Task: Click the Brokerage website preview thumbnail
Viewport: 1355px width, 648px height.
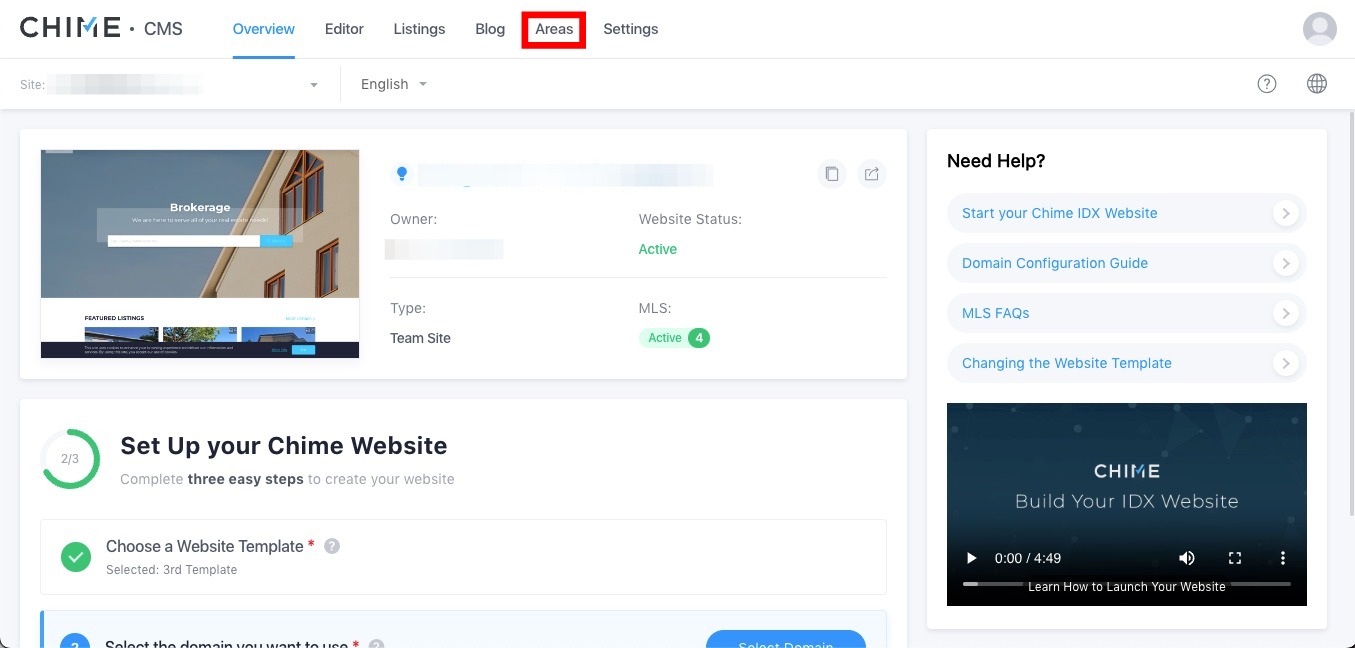Action: pyautogui.click(x=200, y=254)
